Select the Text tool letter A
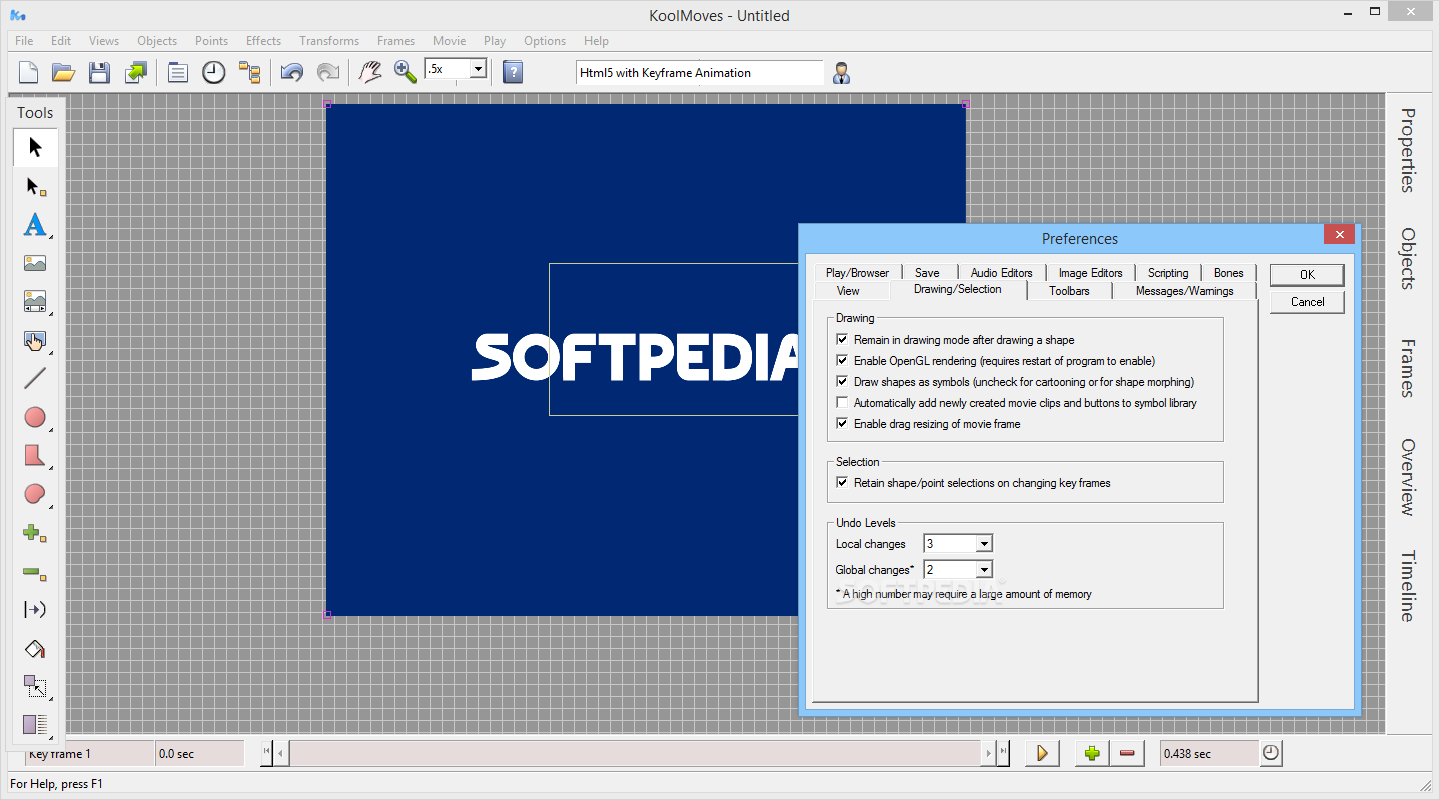The width and height of the screenshot is (1440, 800). (35, 225)
